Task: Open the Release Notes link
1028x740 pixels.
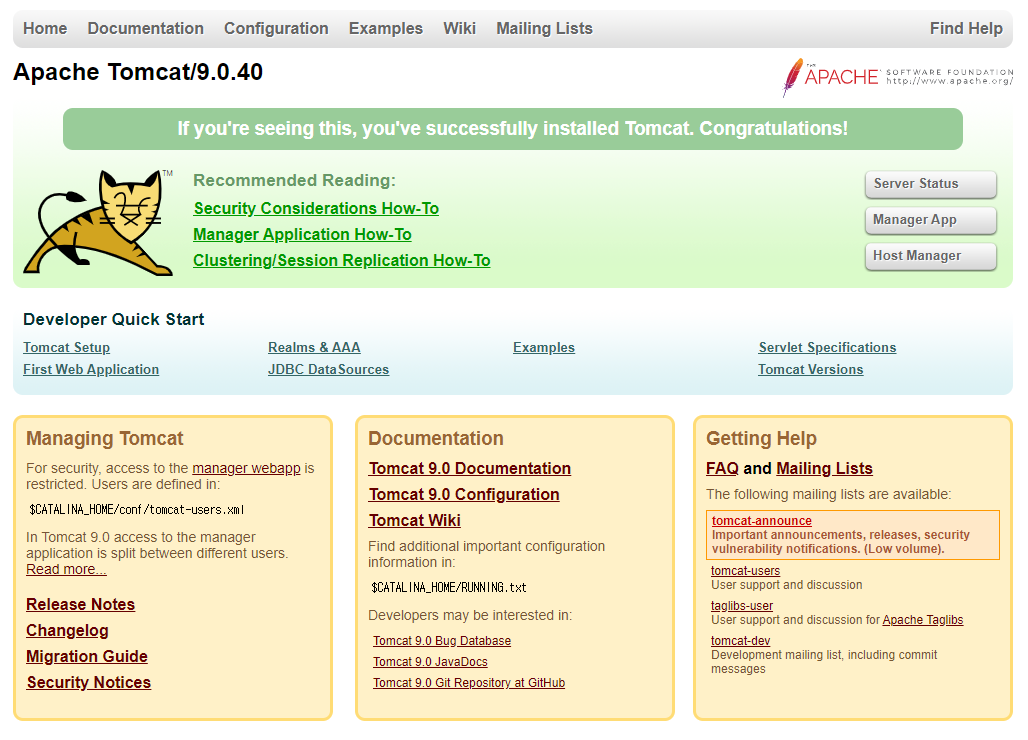Action: tap(81, 604)
